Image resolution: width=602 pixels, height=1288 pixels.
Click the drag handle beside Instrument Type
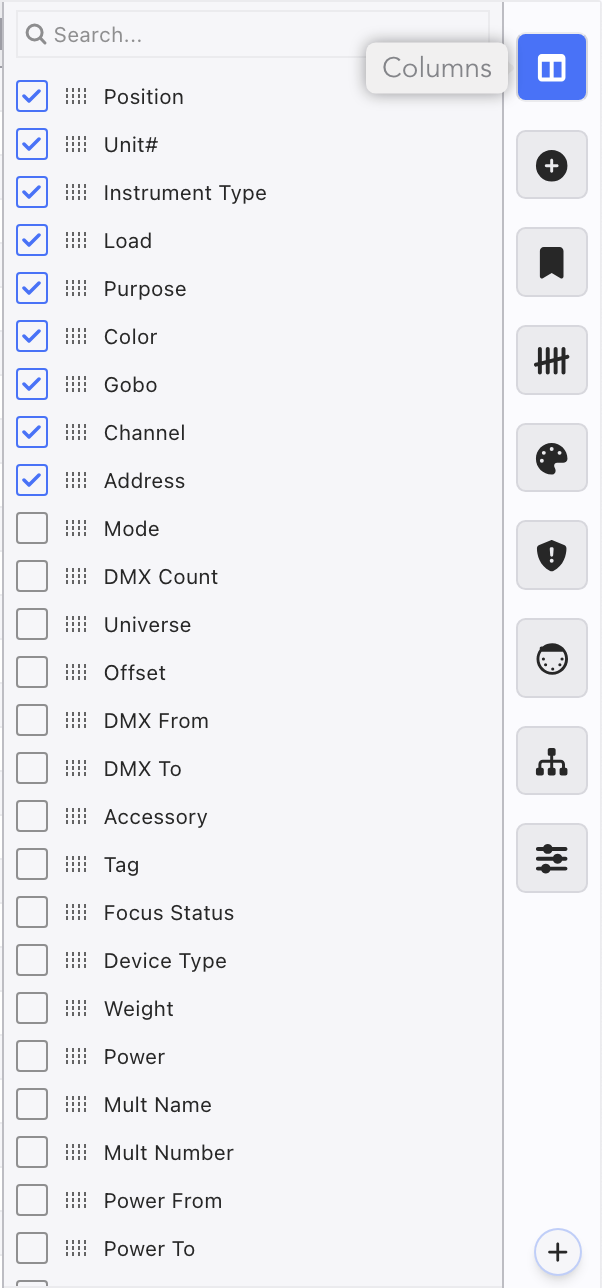(x=76, y=192)
